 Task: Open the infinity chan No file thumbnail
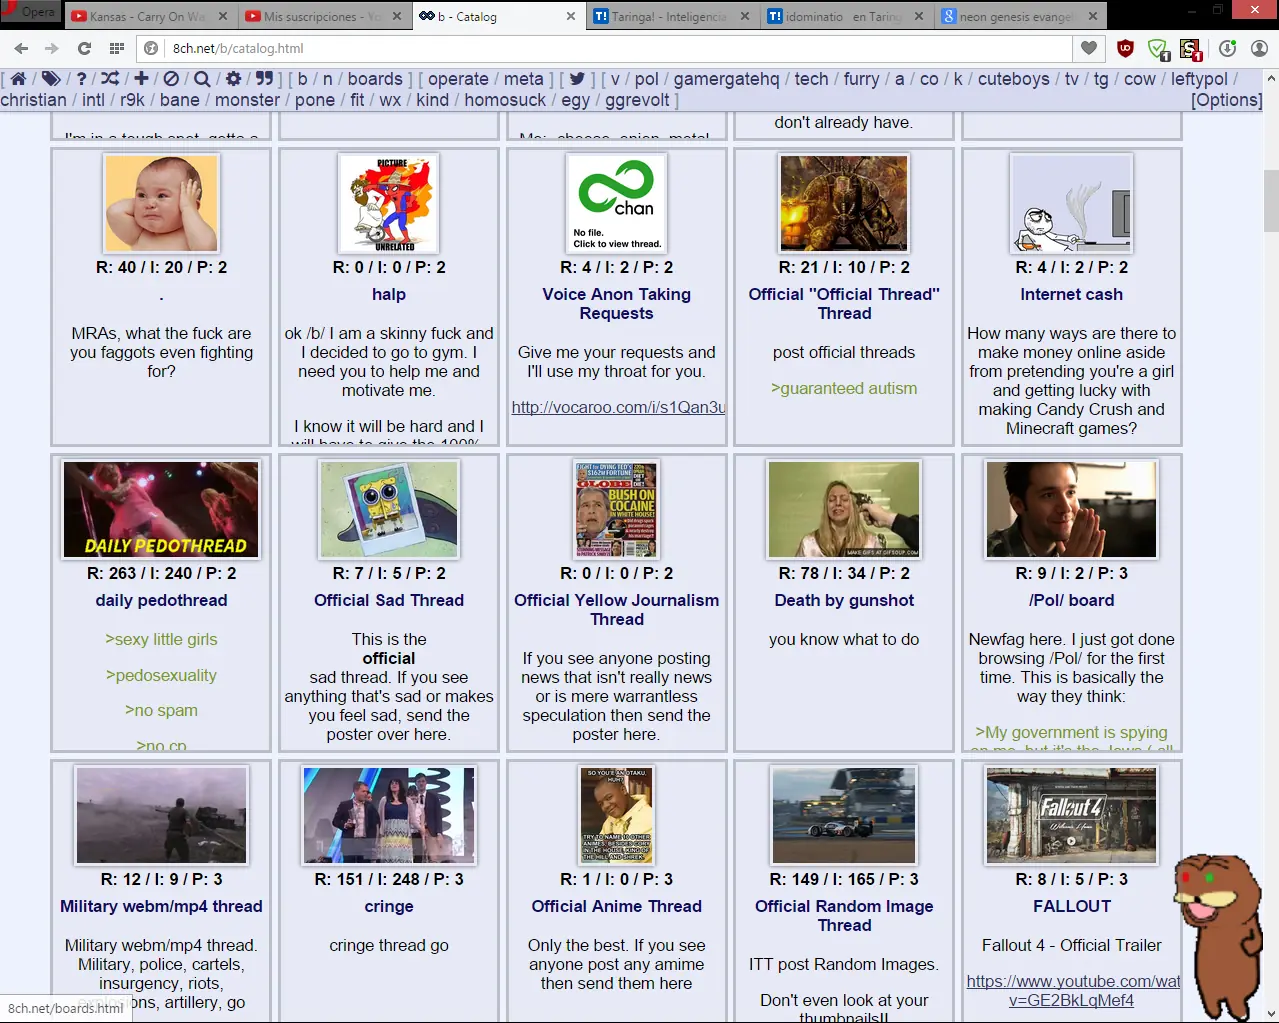coord(617,203)
